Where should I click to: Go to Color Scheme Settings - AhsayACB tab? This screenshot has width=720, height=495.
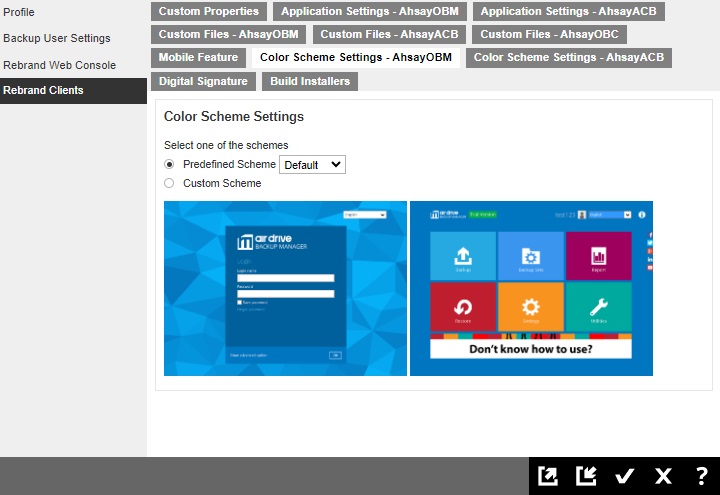pos(568,58)
